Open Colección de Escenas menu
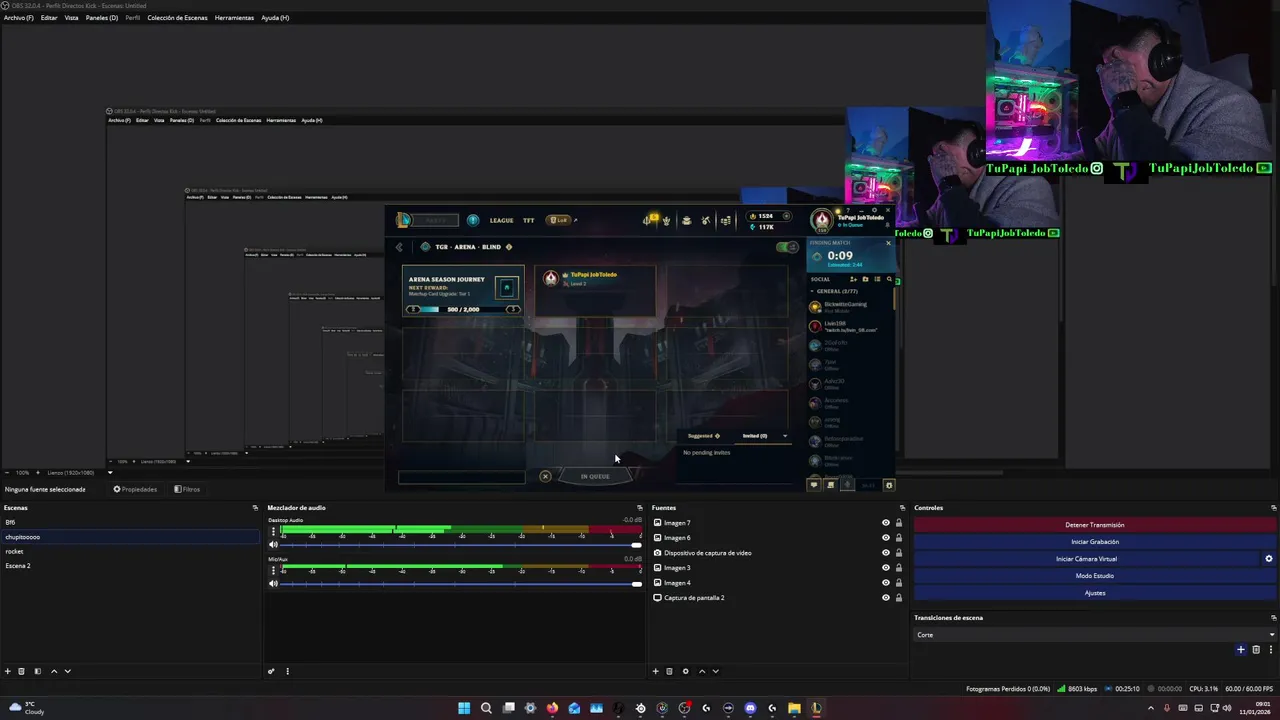This screenshot has width=1280, height=720. coord(177,18)
